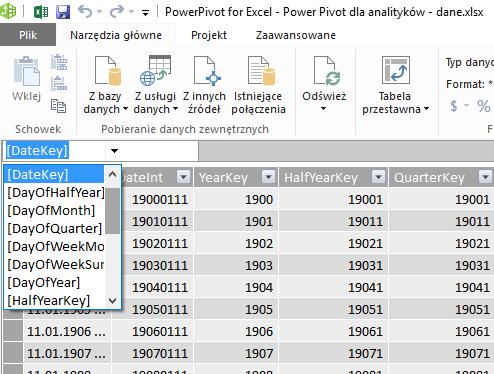This screenshot has height=374, width=494.
Task: Select [DayOfYear] in column list
Action: tap(55, 283)
